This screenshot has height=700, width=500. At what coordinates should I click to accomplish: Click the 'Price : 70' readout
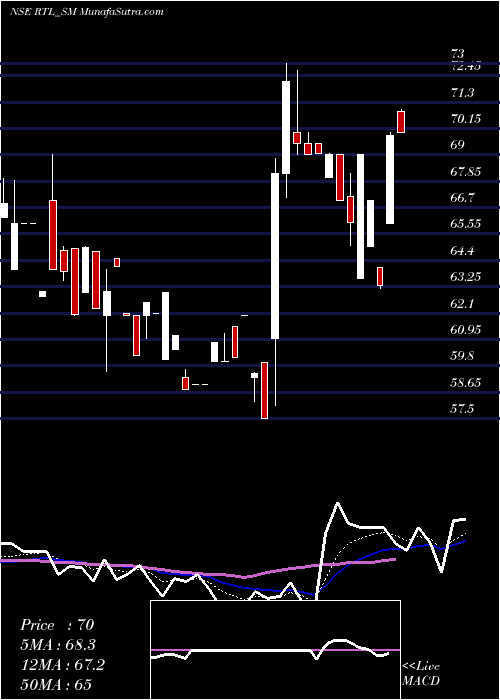[x=57, y=625]
